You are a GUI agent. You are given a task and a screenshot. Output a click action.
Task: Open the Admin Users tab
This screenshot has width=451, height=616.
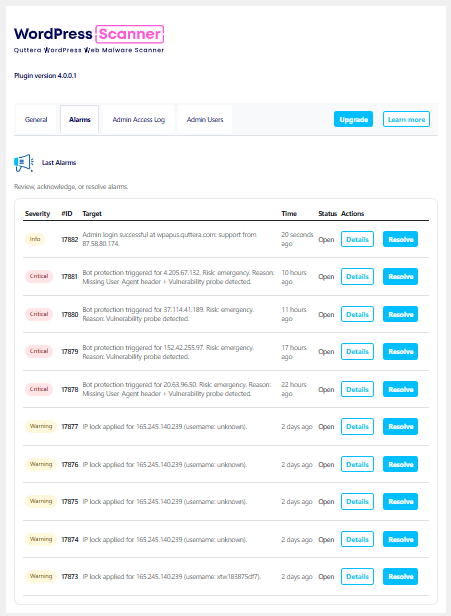[x=205, y=119]
